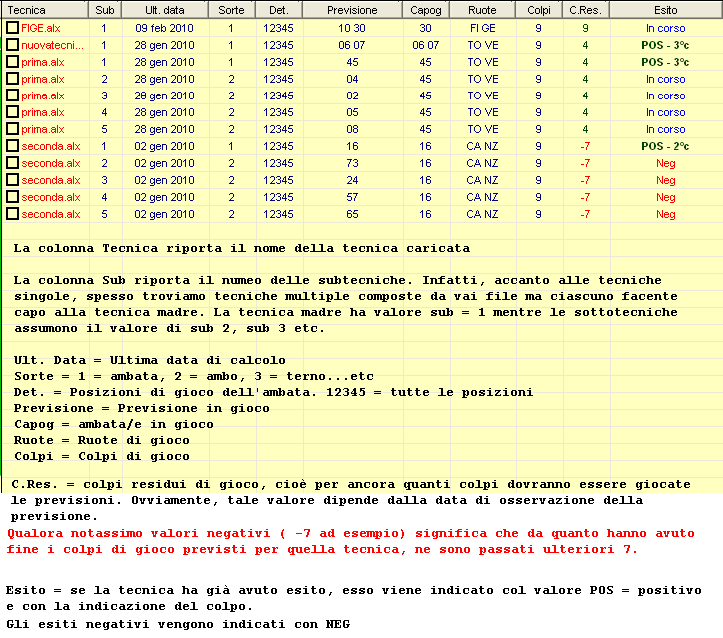Sort by the Sub column header
The width and height of the screenshot is (723, 638).
[105, 10]
